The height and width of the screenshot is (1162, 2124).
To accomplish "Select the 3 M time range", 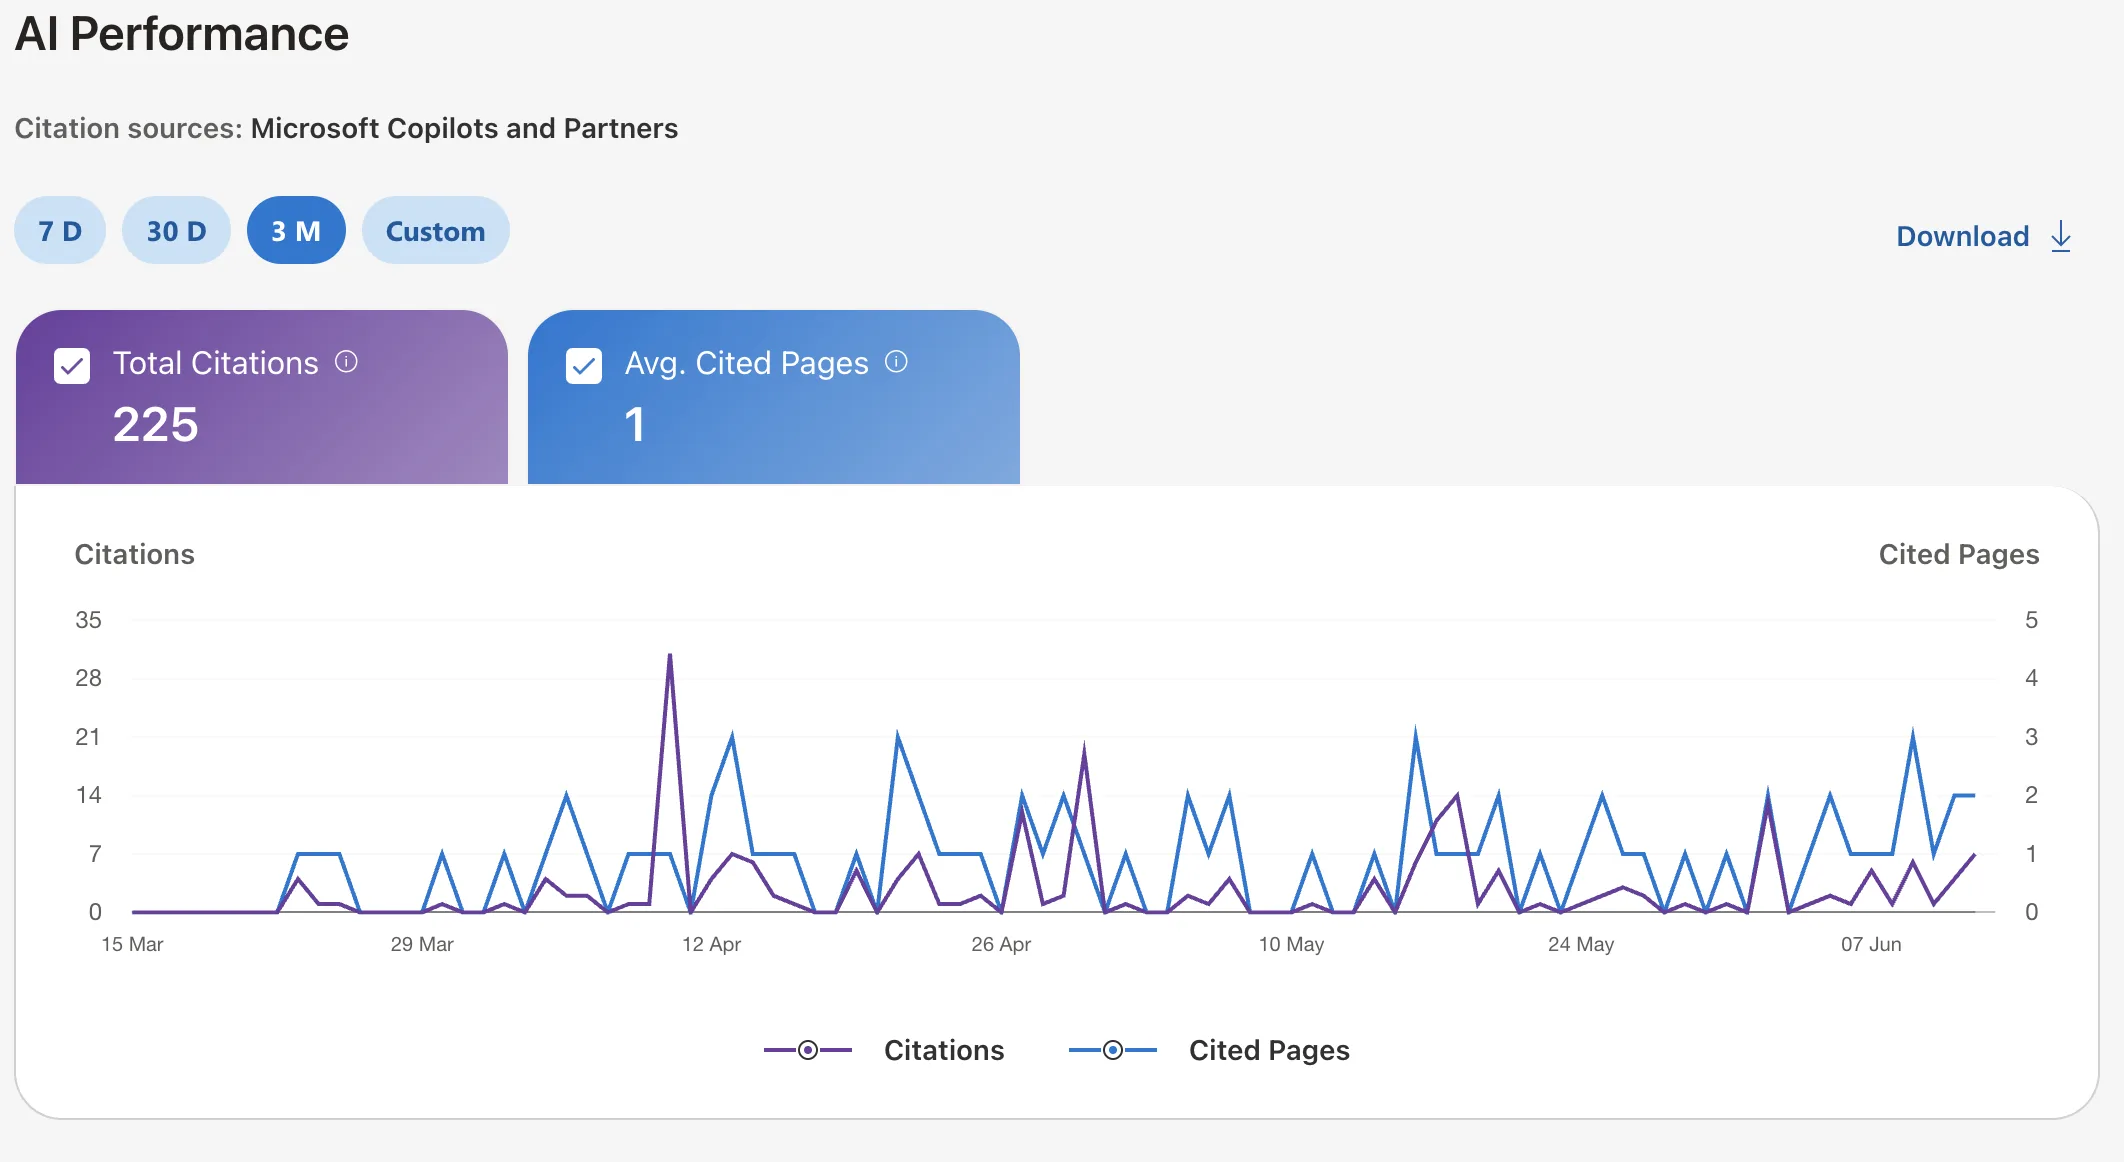I will [x=296, y=231].
